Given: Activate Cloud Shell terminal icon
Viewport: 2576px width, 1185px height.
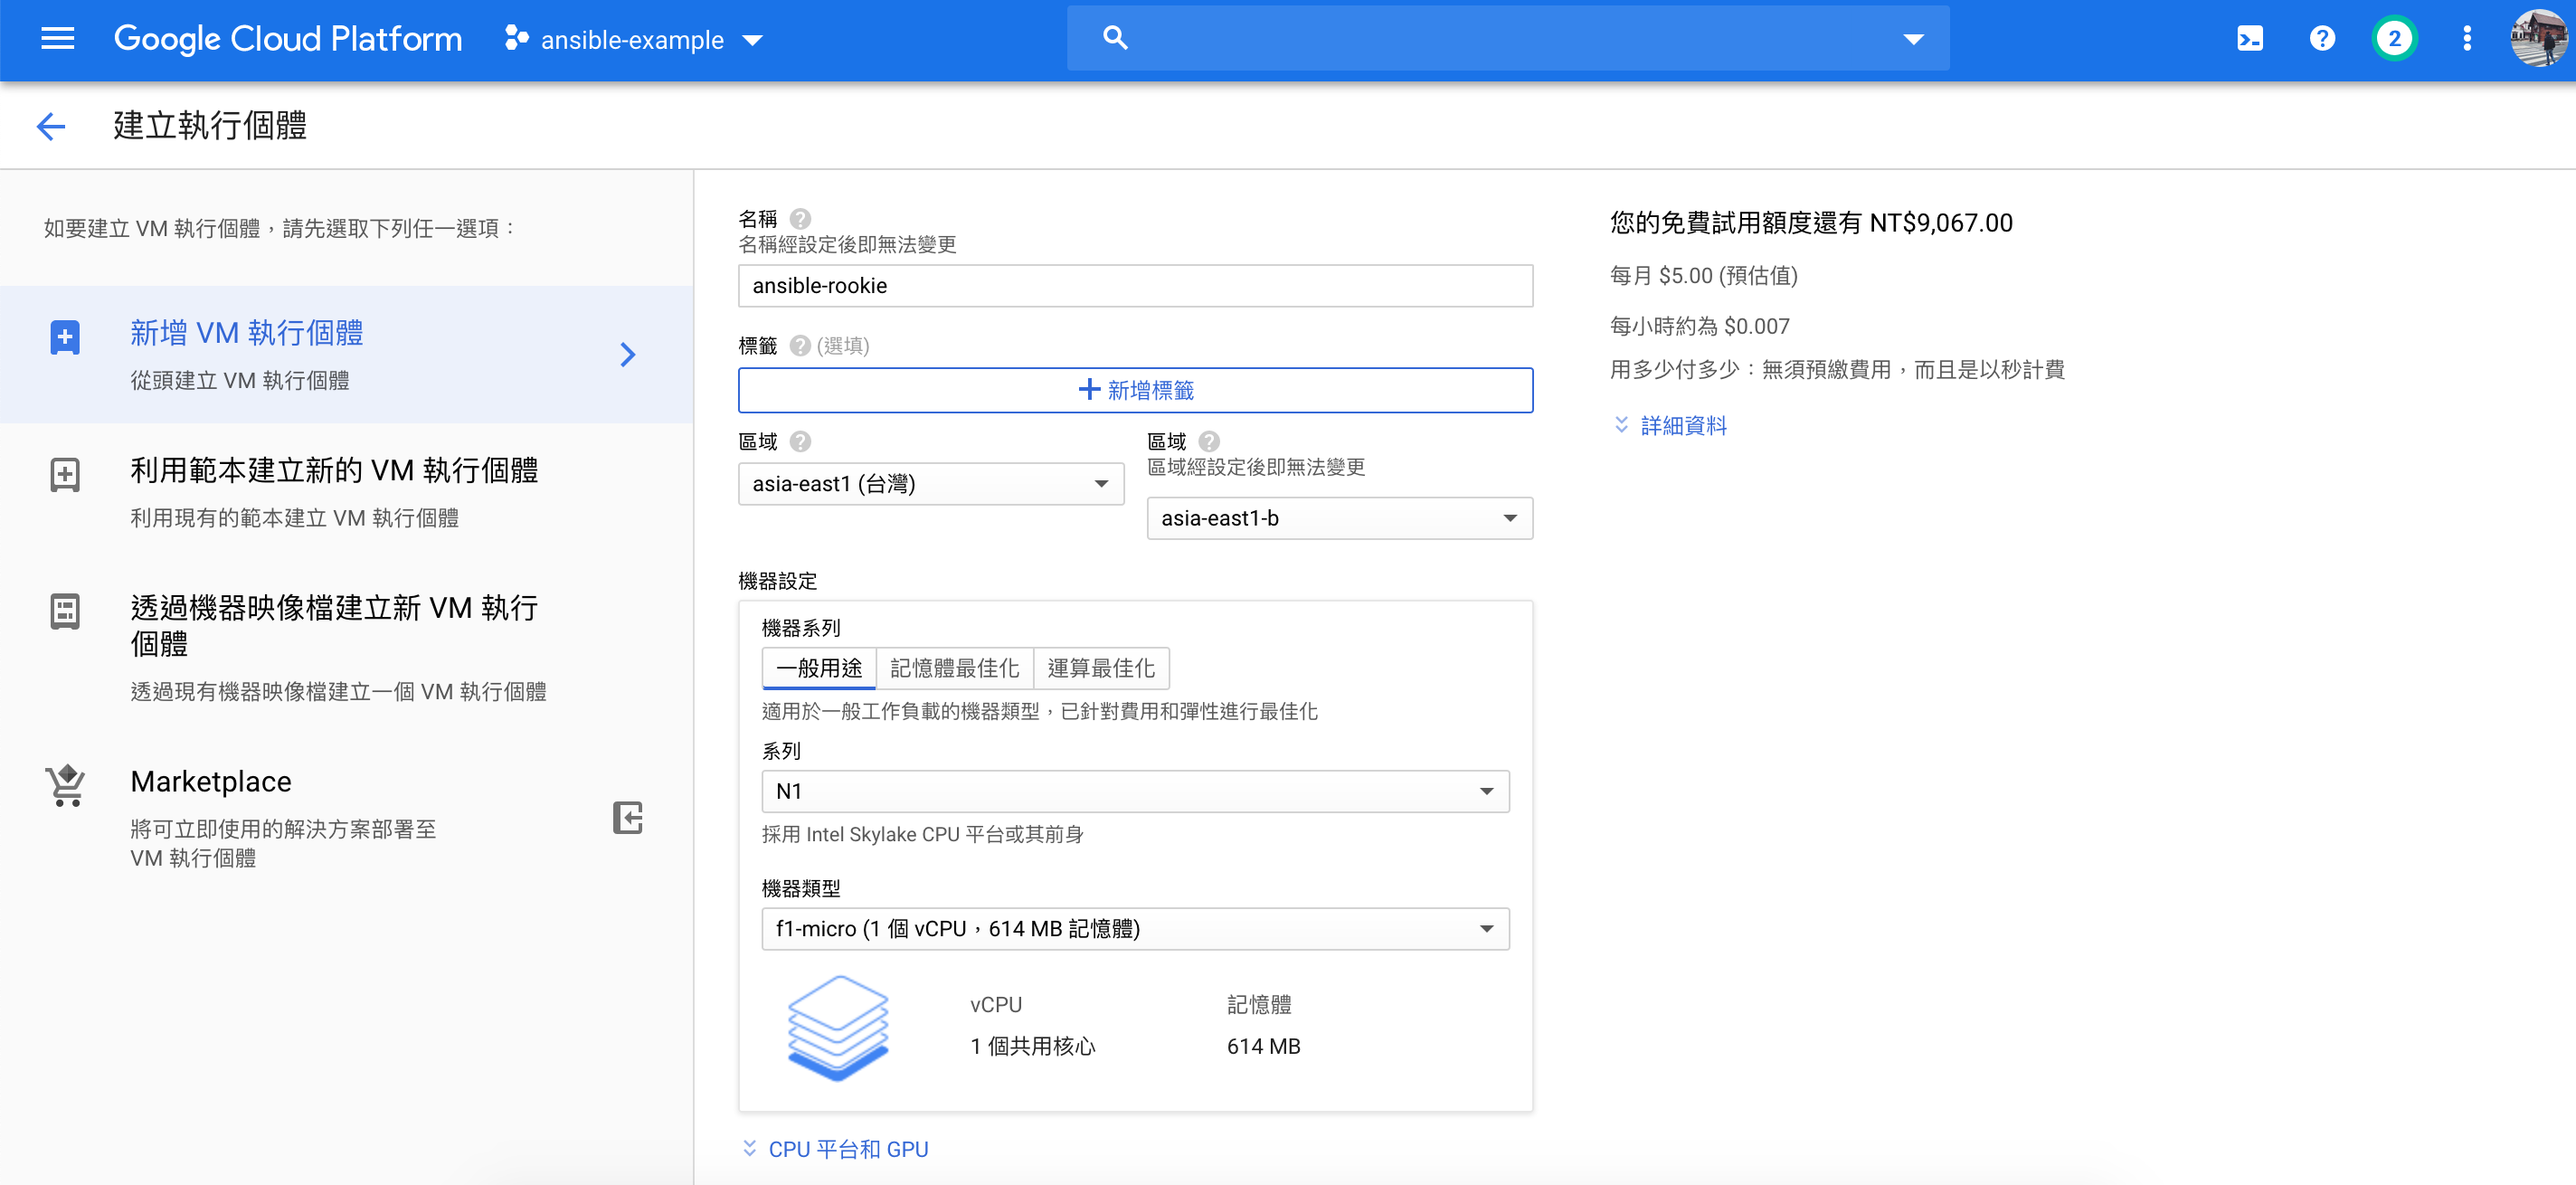Looking at the screenshot, I should click(2249, 39).
